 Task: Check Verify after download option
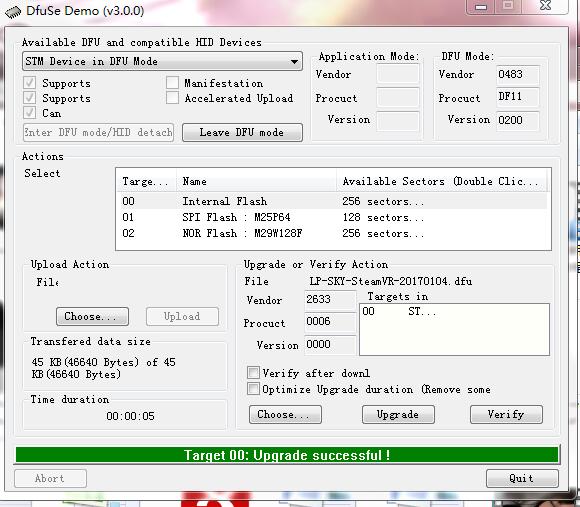click(x=253, y=372)
